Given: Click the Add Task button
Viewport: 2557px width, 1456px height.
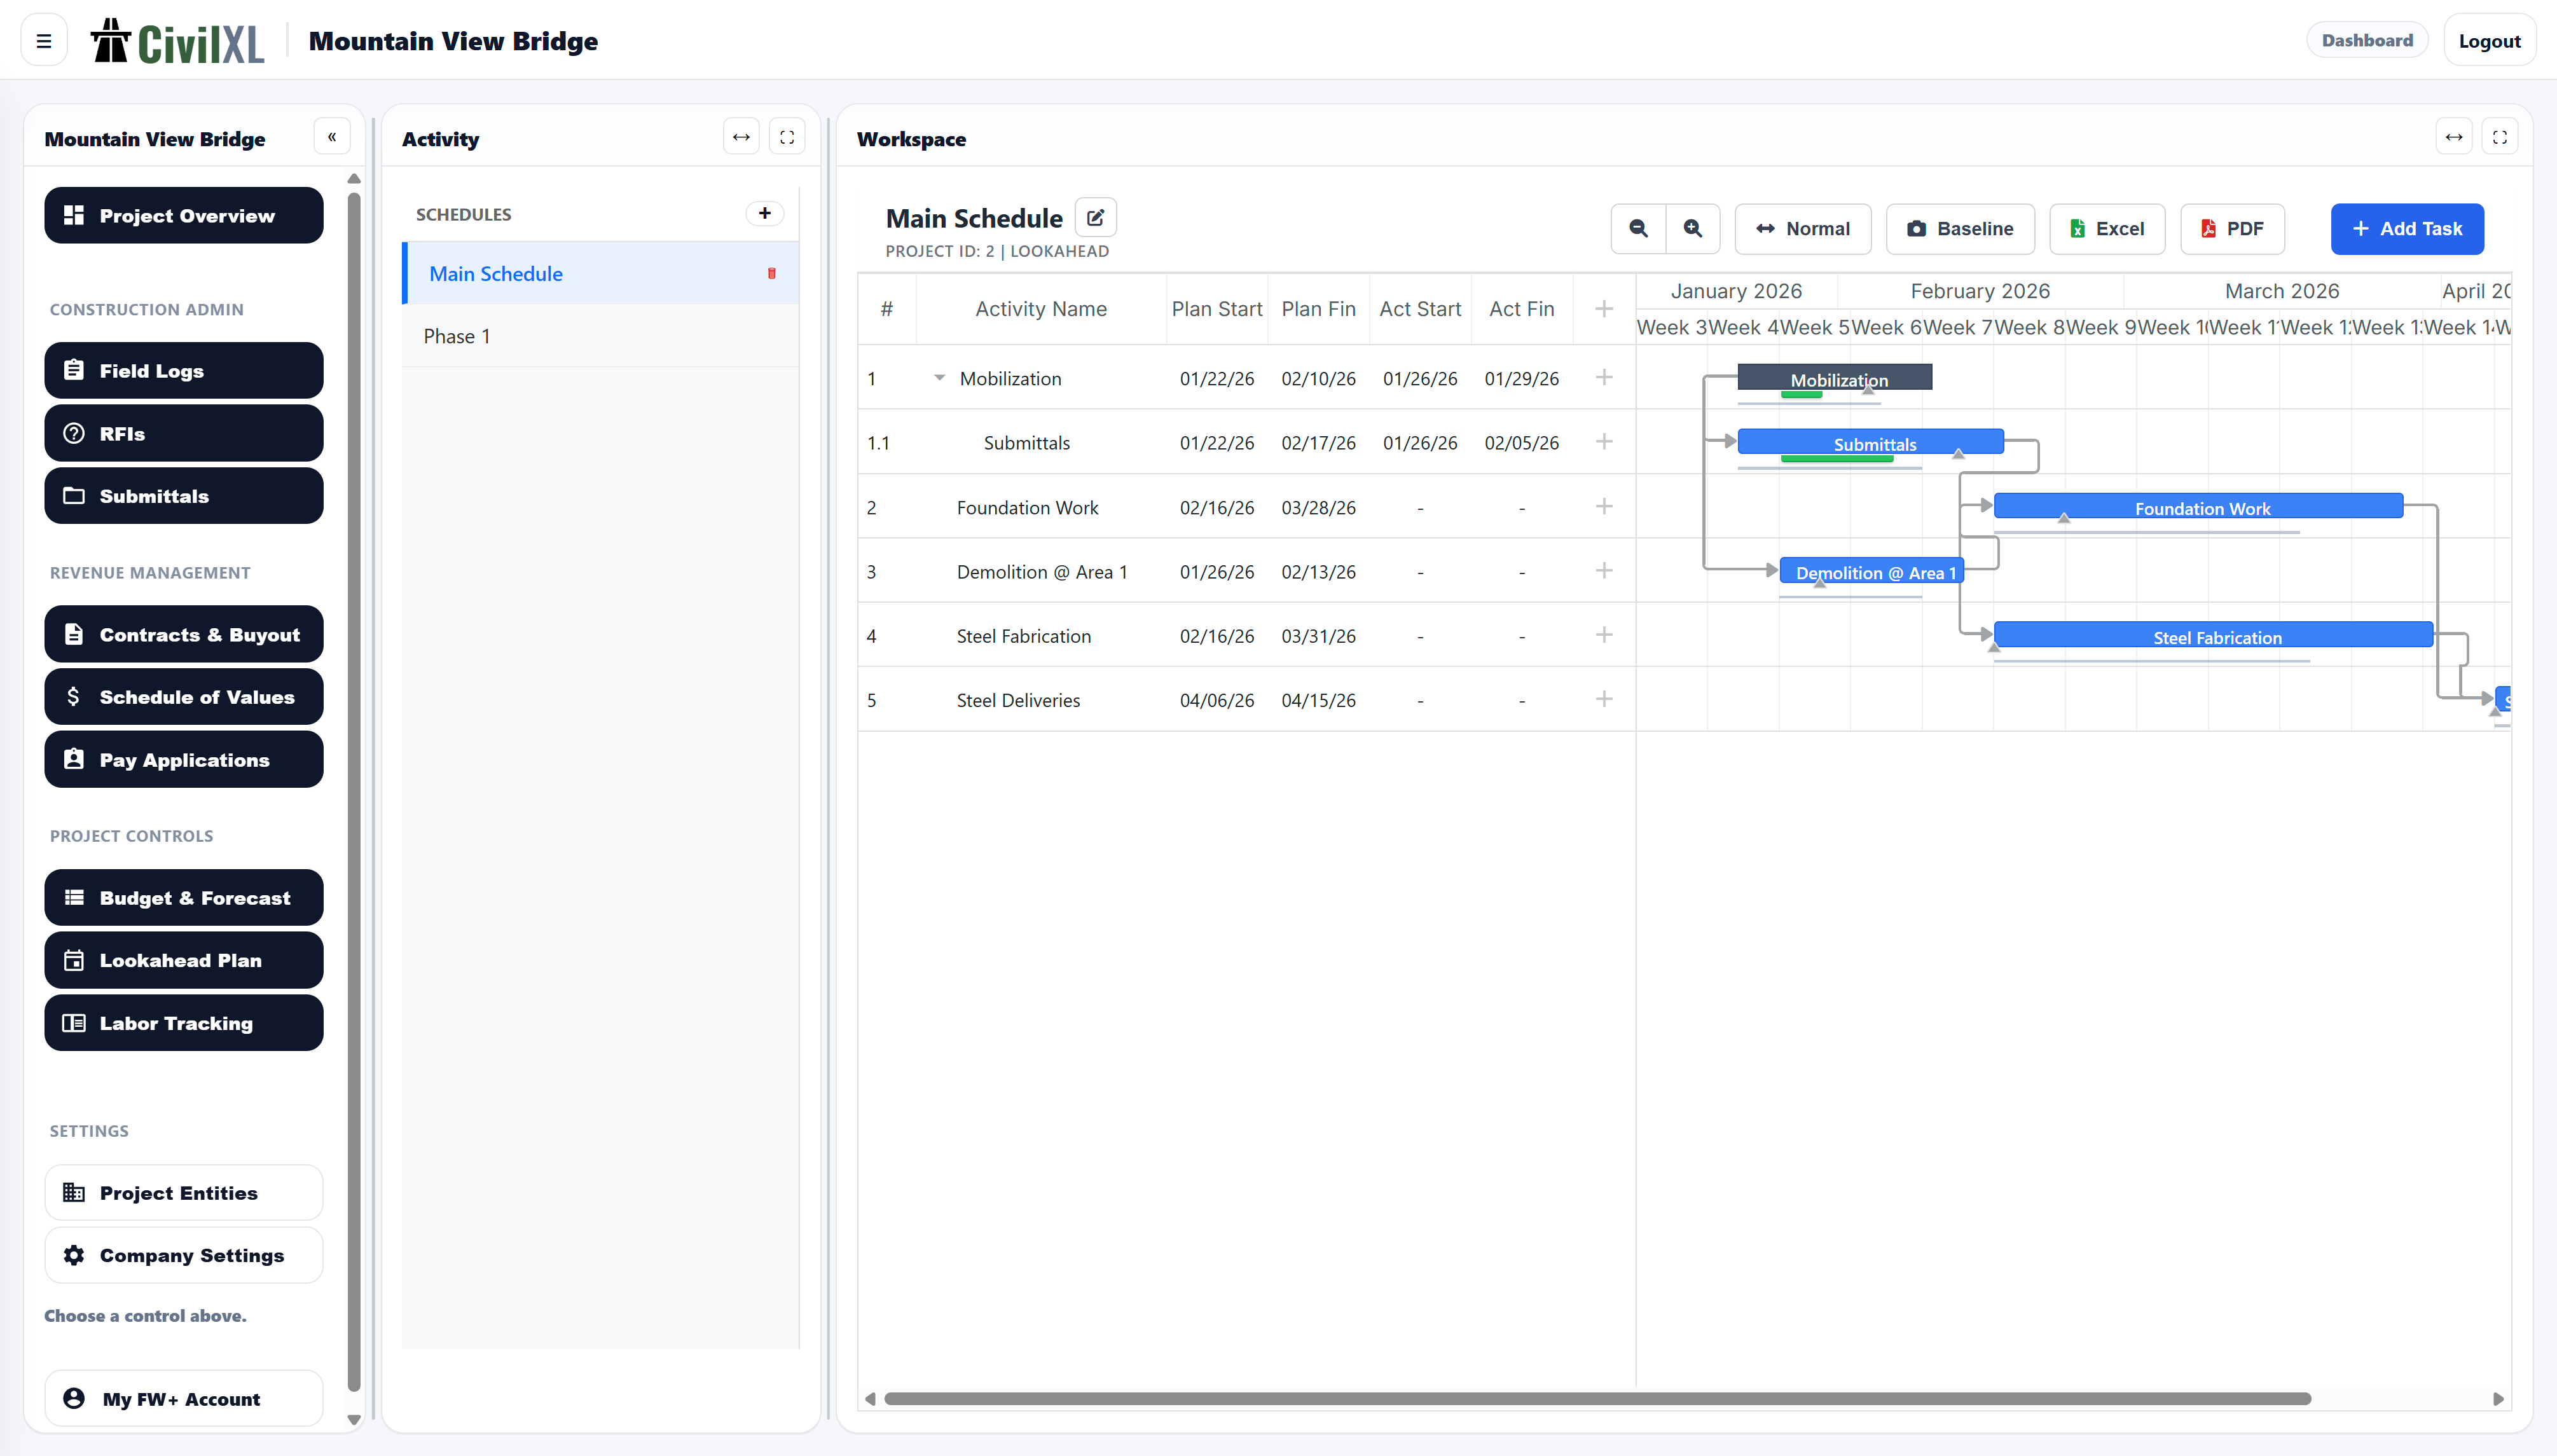Looking at the screenshot, I should coord(2406,229).
